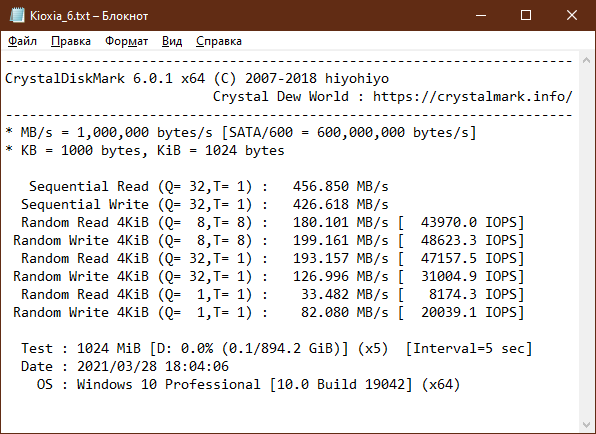Viewport: 596px width, 434px height.
Task: Click the scrollbar down arrow
Action: click(586, 424)
